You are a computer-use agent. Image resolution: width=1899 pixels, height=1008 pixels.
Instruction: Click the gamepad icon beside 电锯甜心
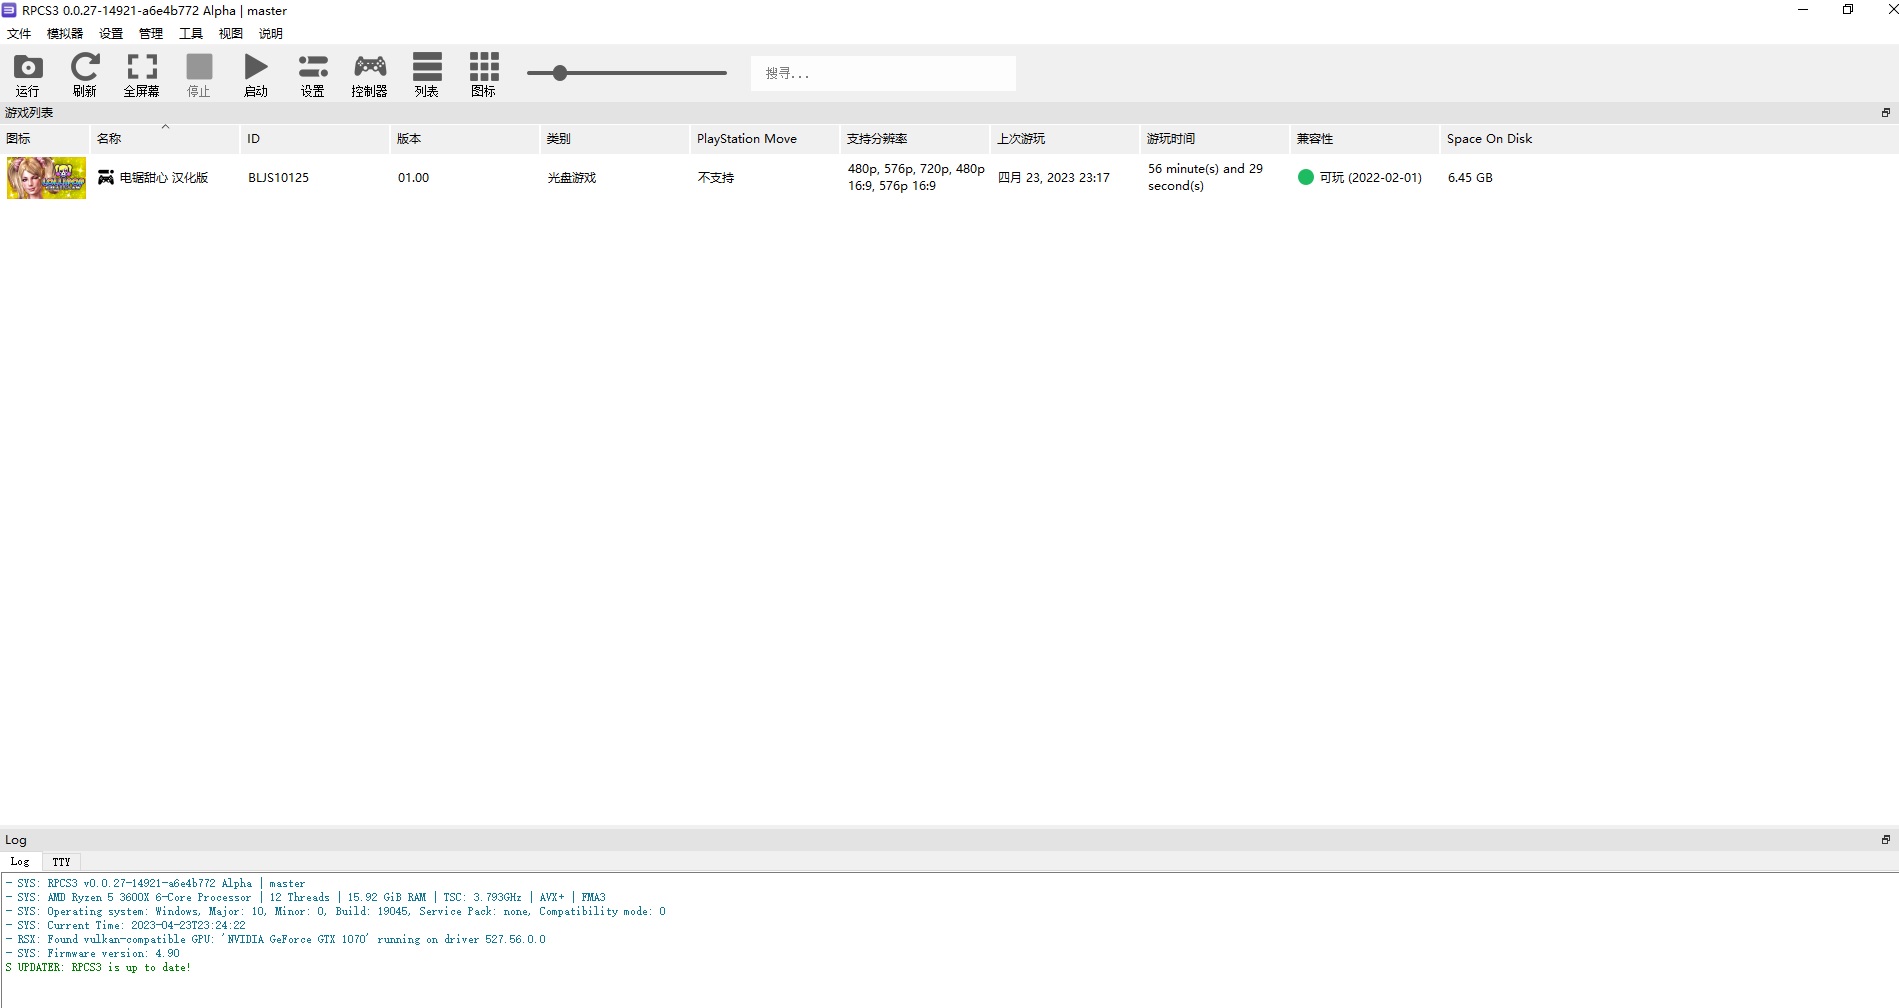106,177
